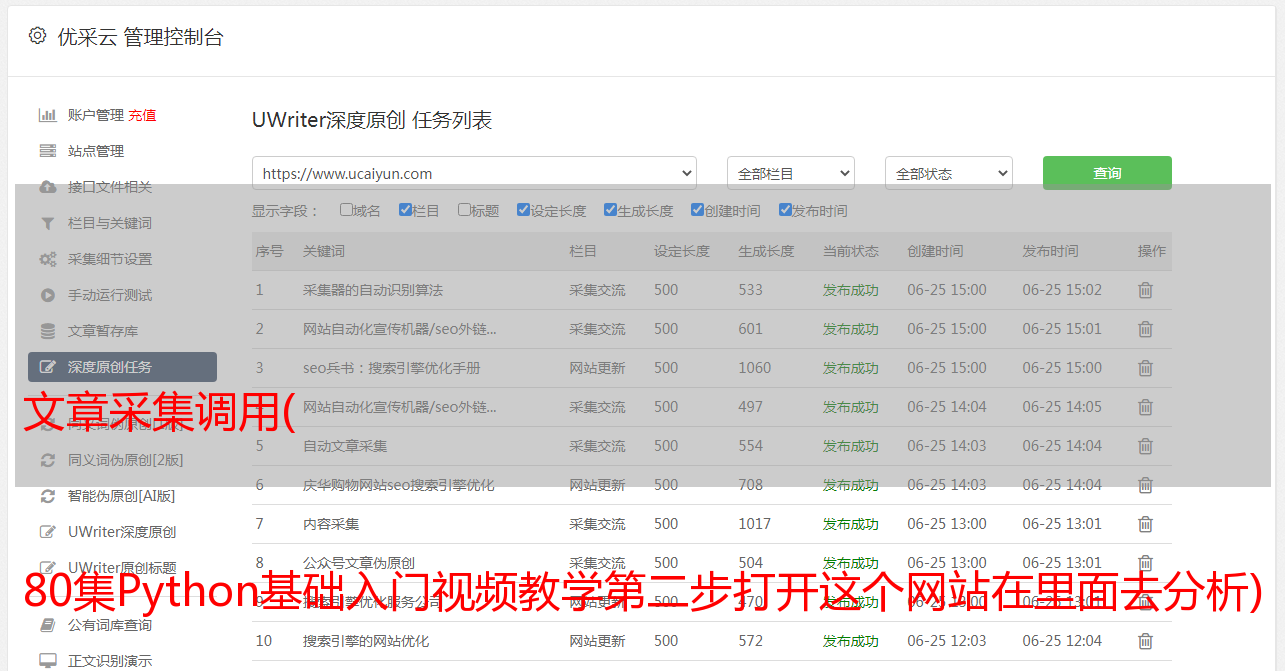Open the site URL dropdown https://www.ucaiyun.com
The image size is (1285, 671).
[x=474, y=173]
